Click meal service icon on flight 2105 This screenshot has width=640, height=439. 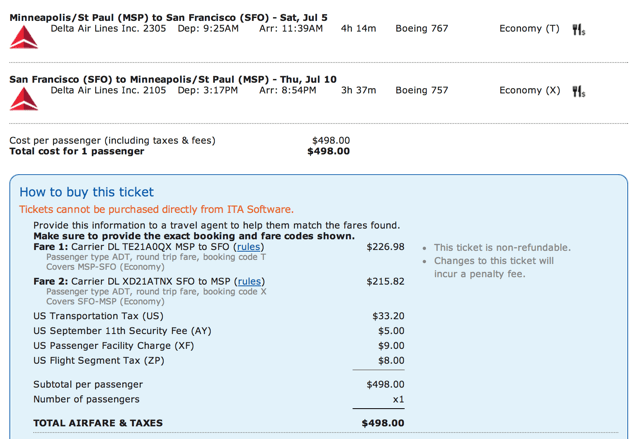[578, 91]
